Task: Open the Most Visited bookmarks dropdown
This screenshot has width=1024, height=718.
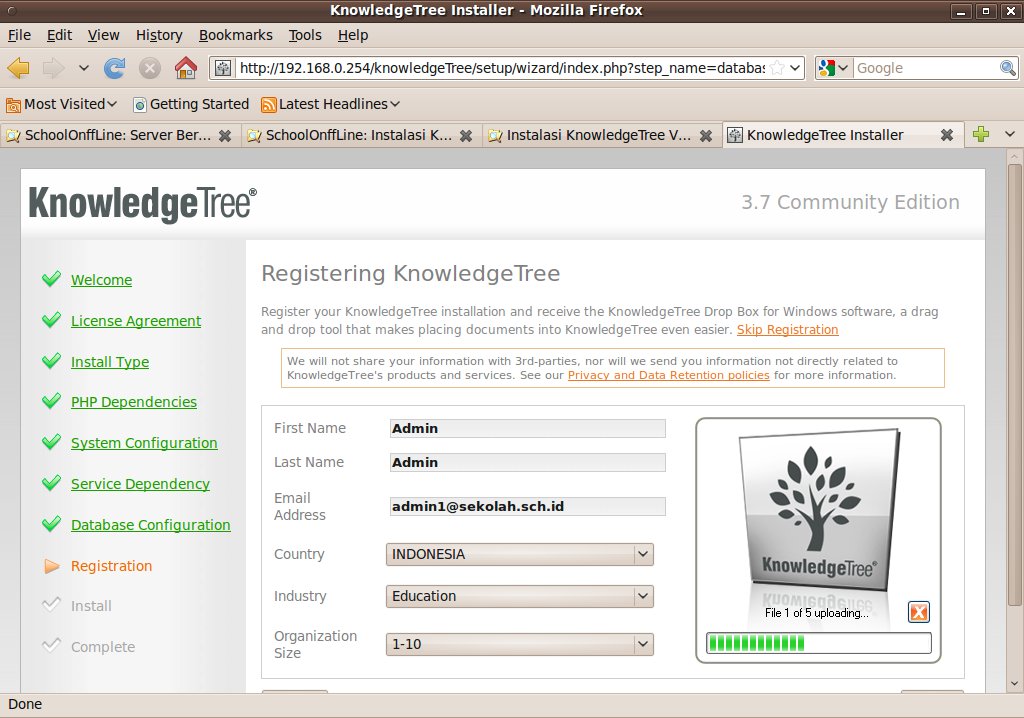Action: 62,104
